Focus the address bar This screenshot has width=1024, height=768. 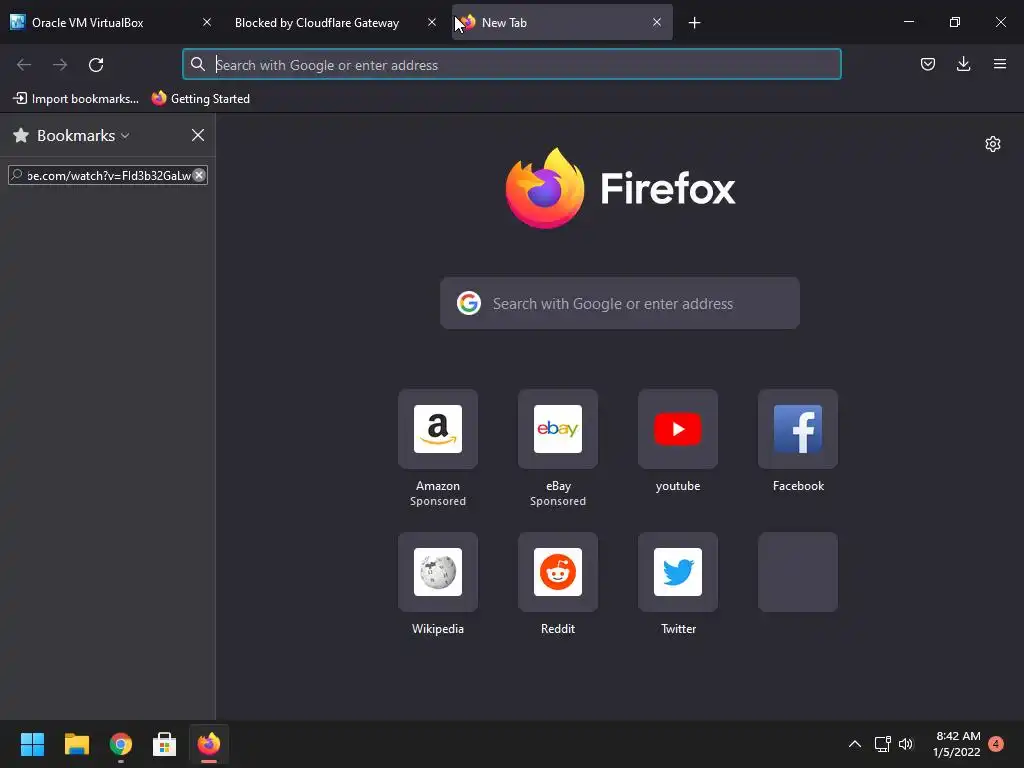click(511, 65)
